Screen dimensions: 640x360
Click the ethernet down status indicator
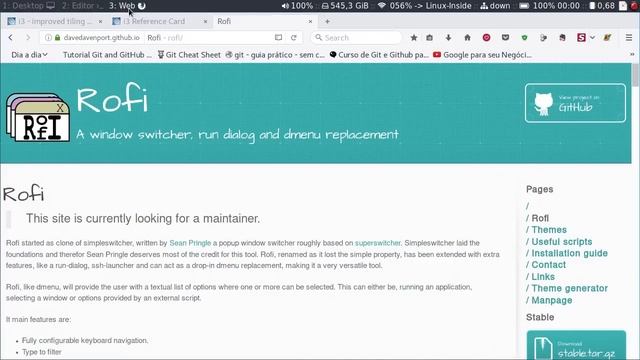(495, 6)
